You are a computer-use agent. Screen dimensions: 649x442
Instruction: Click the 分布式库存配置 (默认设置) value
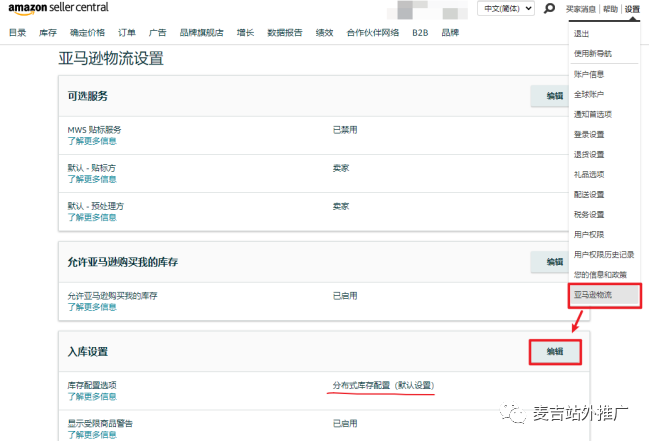tap(383, 385)
